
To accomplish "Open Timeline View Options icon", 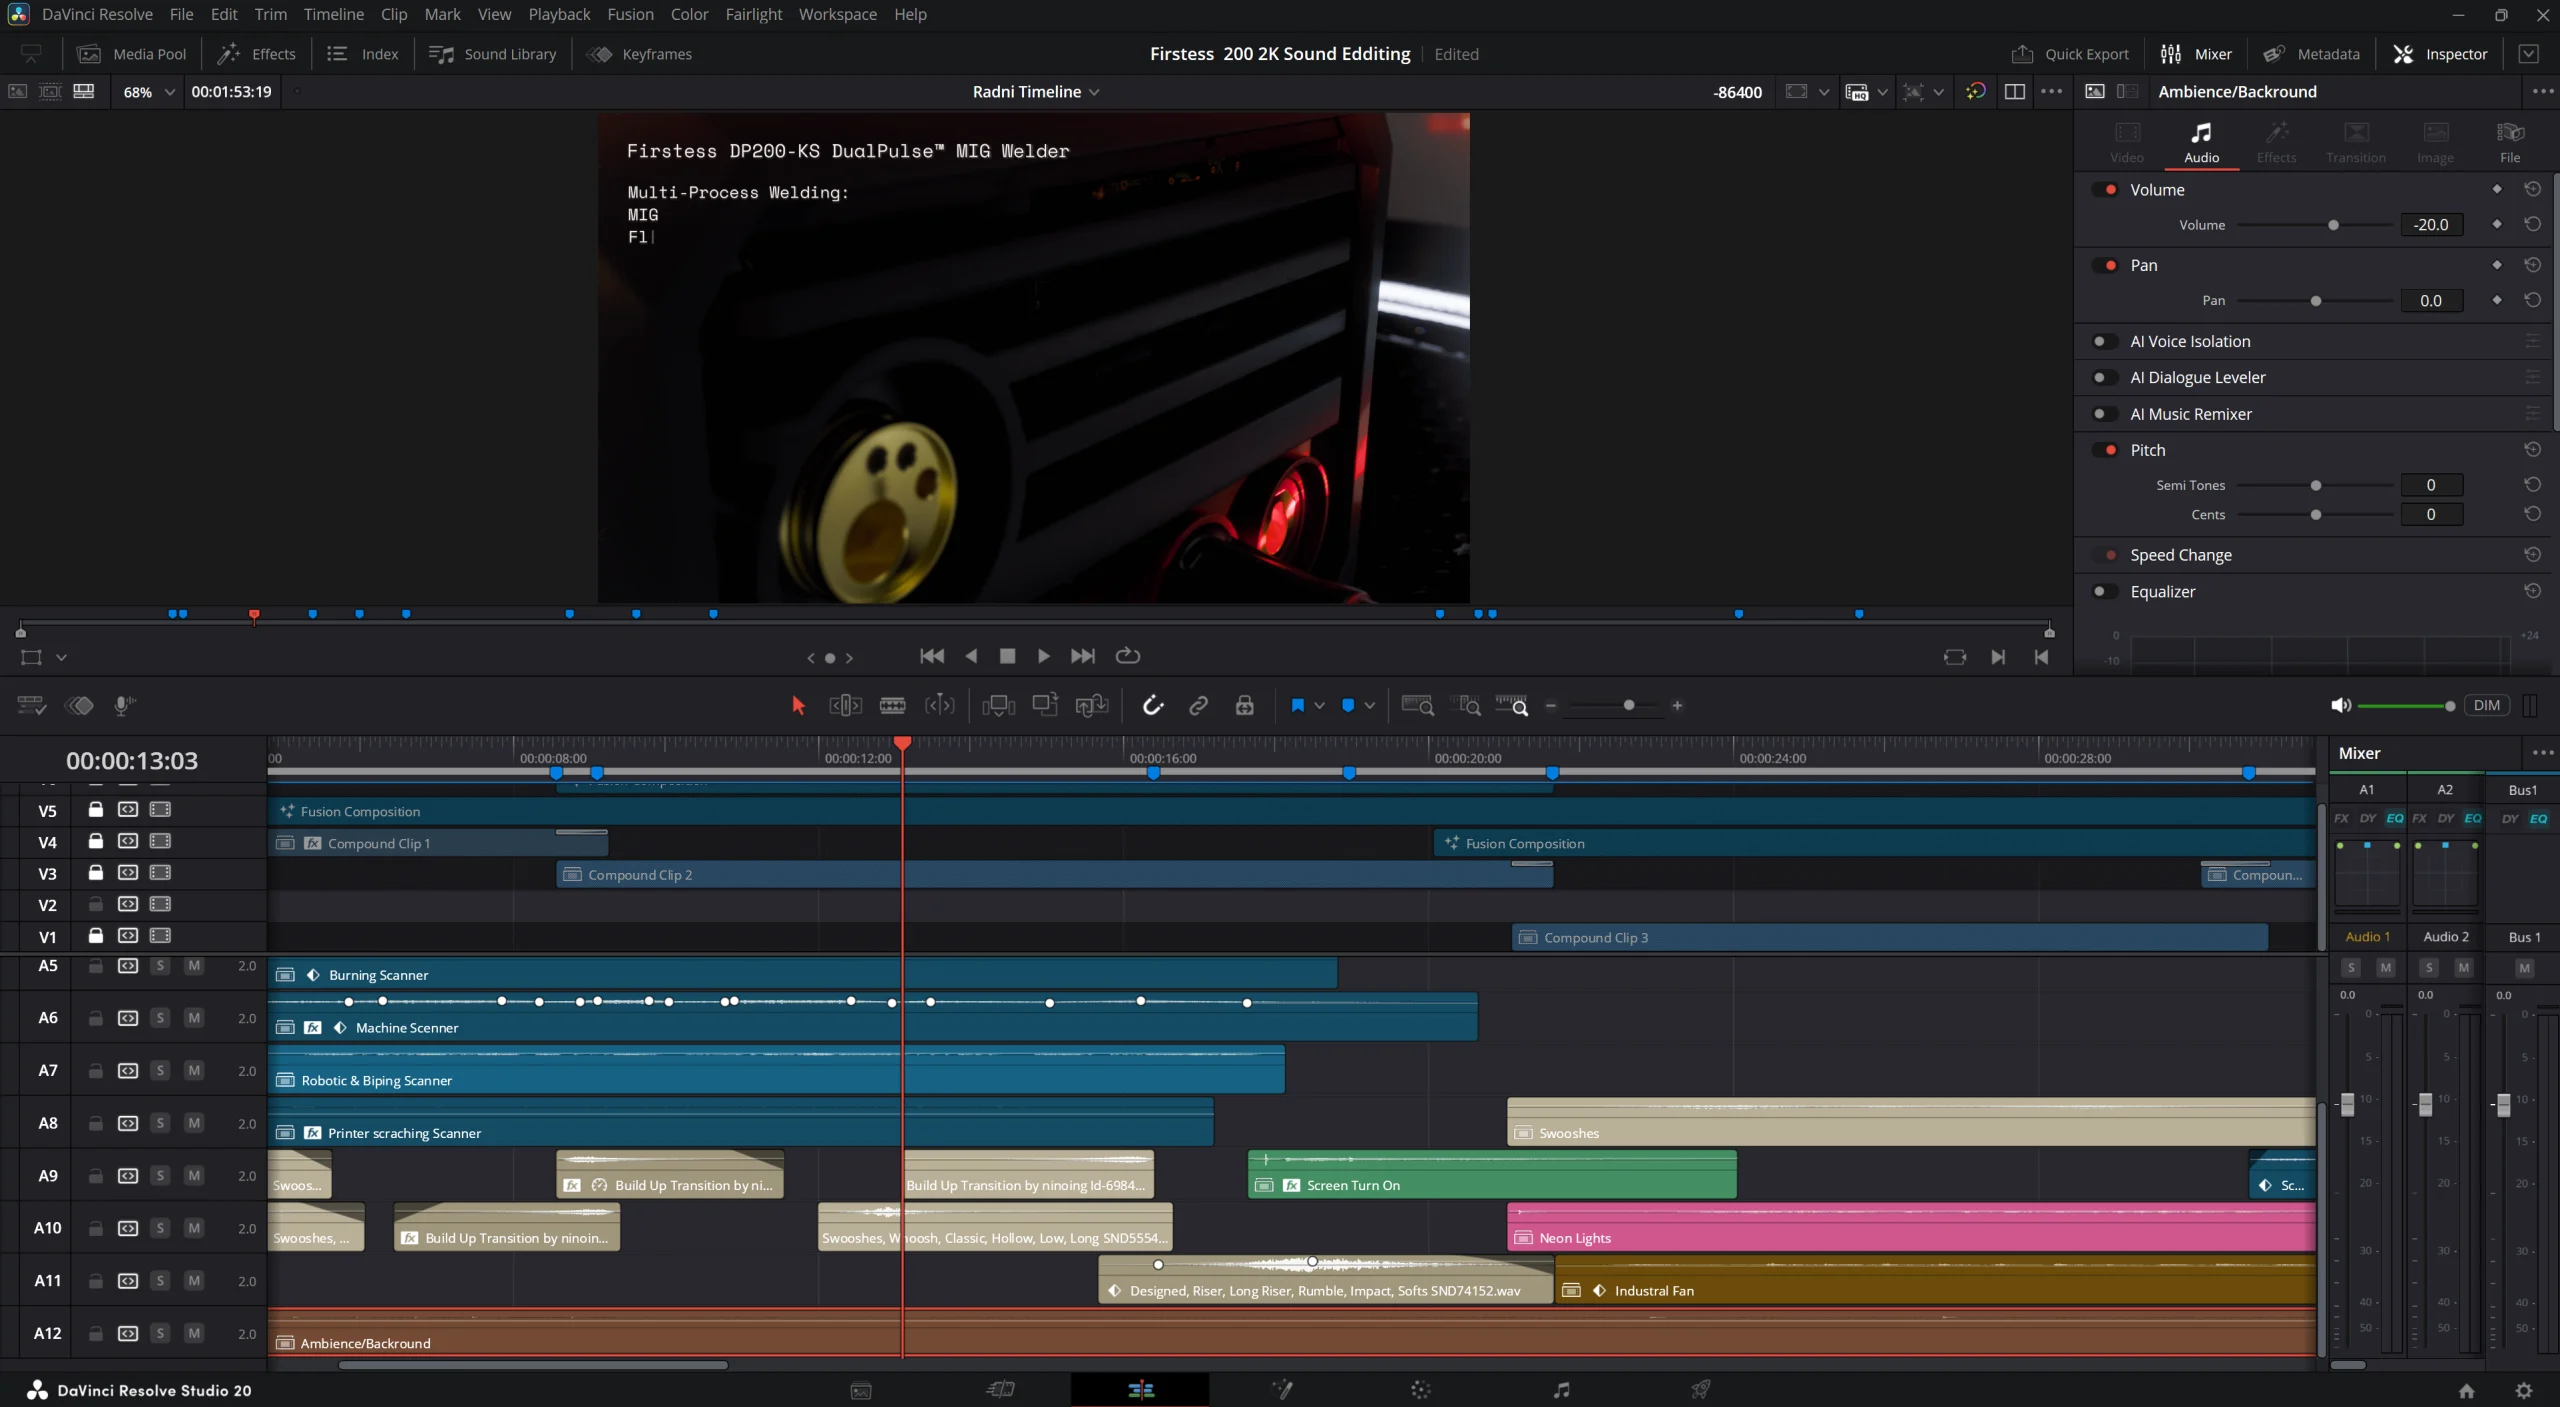I will (32, 706).
